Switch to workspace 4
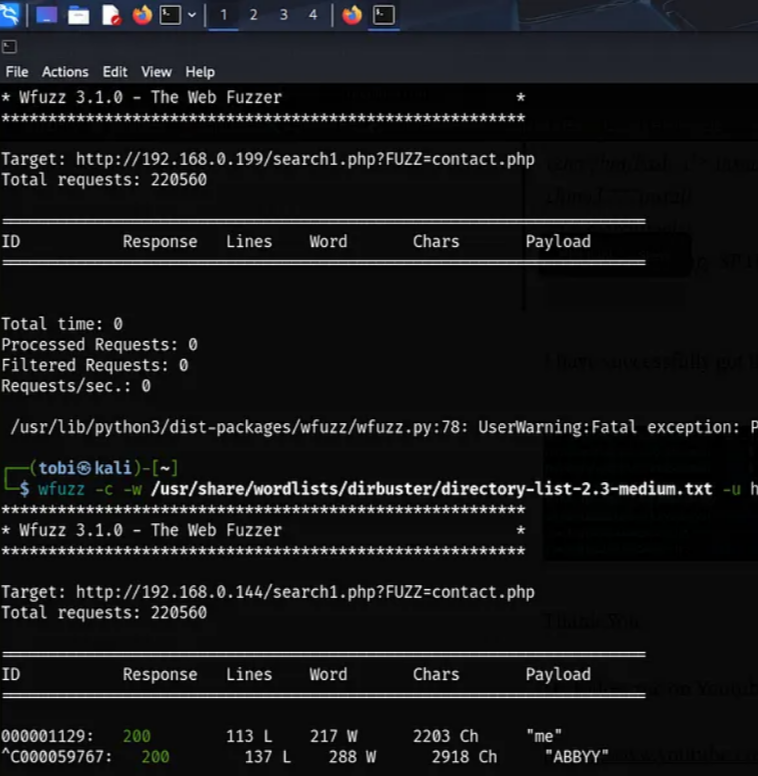The image size is (758, 776). click(x=313, y=15)
